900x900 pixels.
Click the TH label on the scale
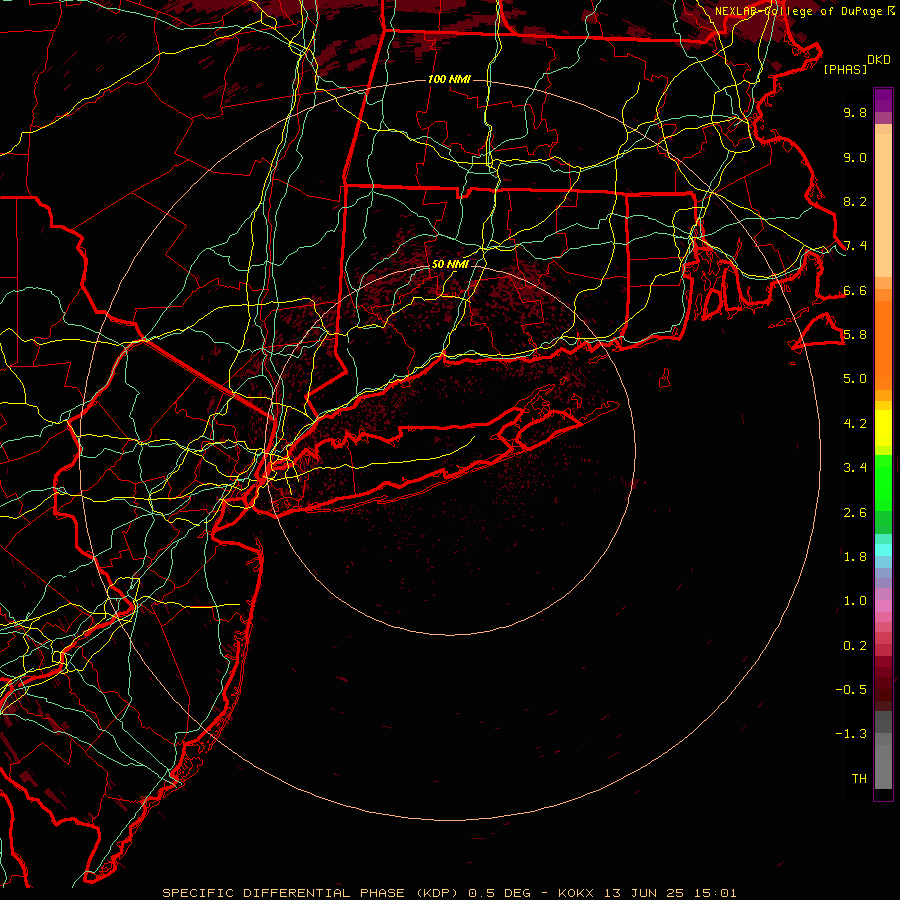[859, 779]
